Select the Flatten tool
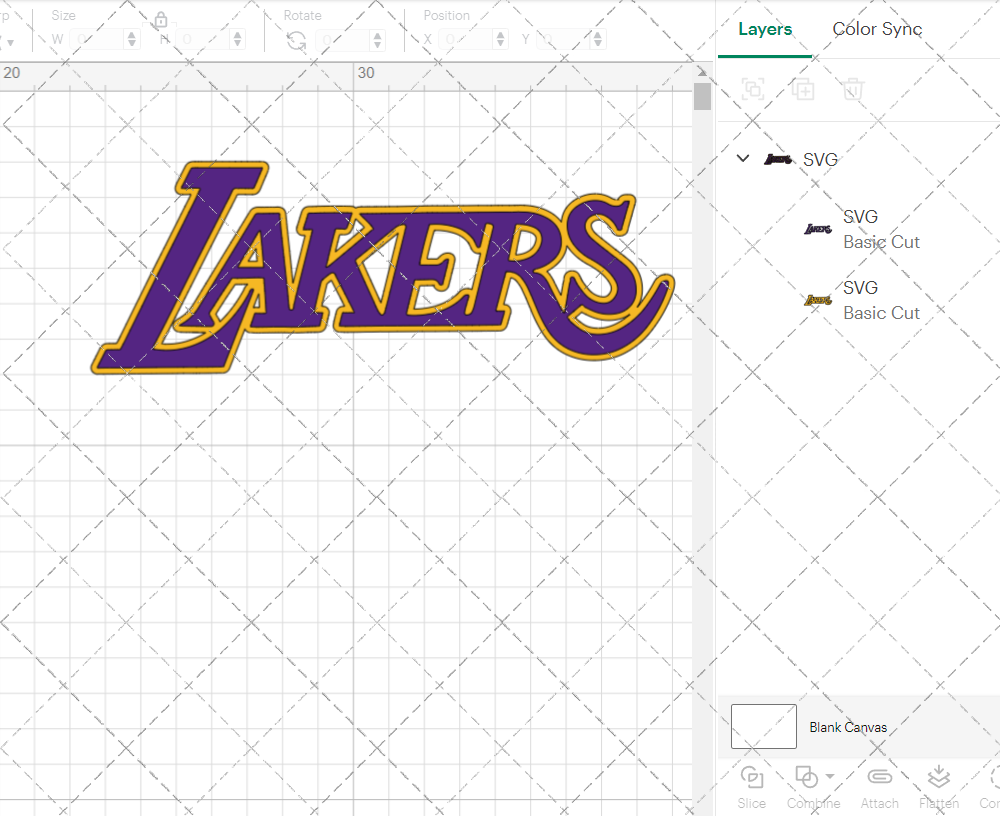Image resolution: width=1000 pixels, height=816 pixels. click(x=938, y=777)
